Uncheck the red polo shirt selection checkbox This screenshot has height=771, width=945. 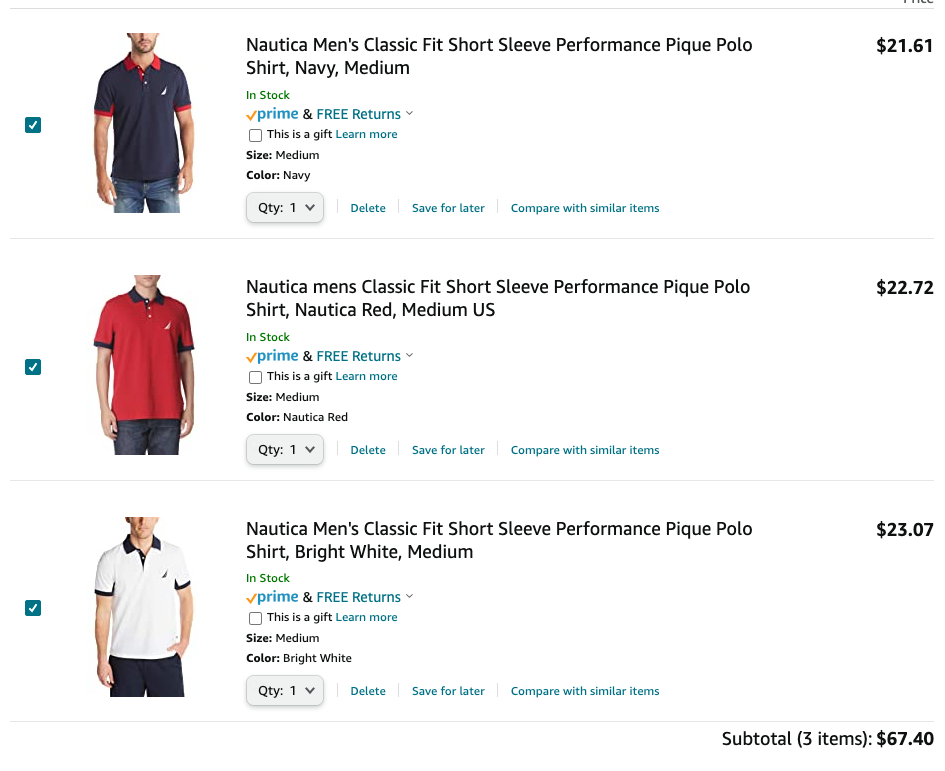click(x=33, y=367)
